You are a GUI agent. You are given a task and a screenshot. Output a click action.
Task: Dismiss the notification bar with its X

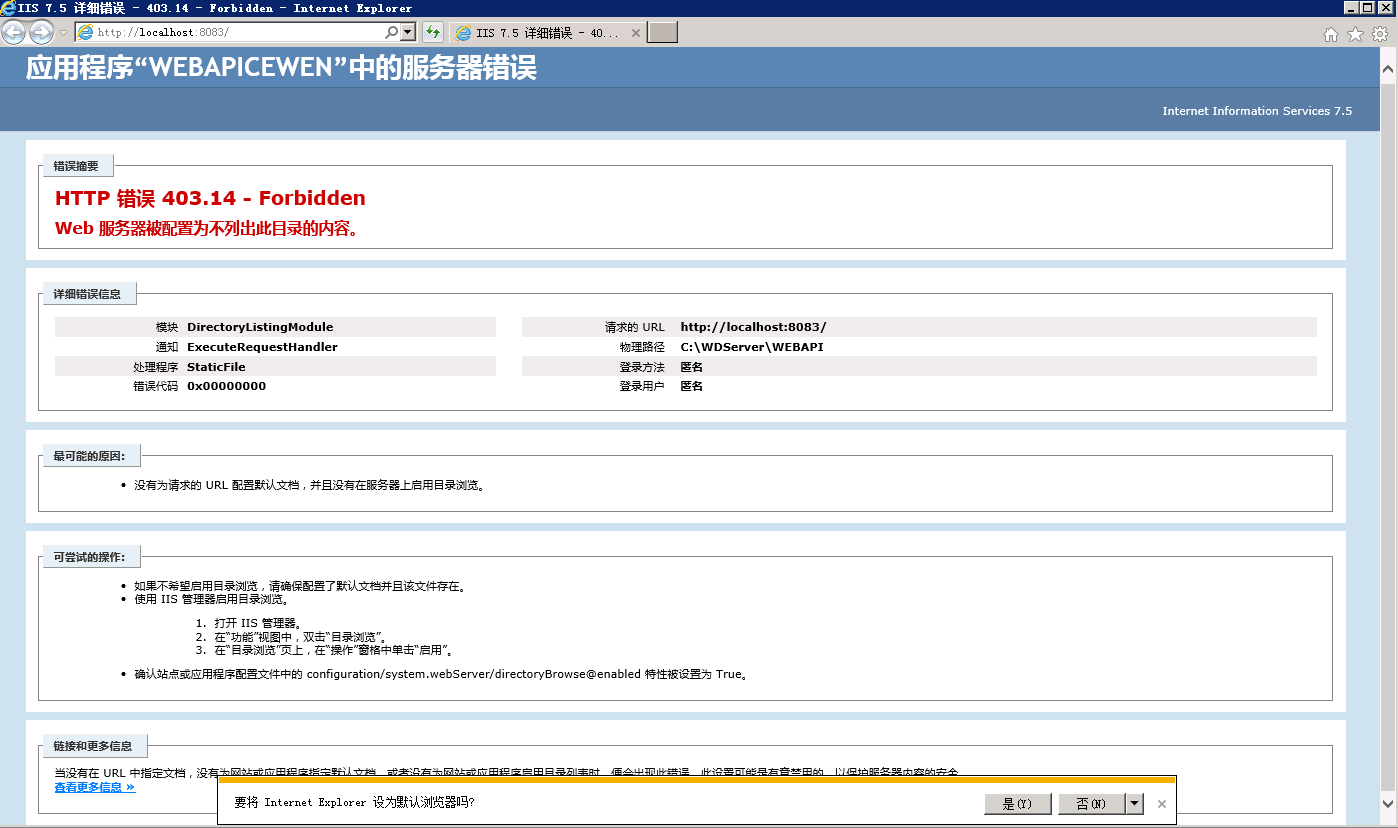(x=1161, y=803)
